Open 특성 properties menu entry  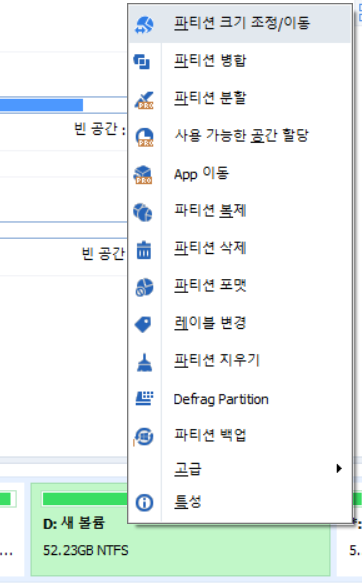click(x=240, y=502)
